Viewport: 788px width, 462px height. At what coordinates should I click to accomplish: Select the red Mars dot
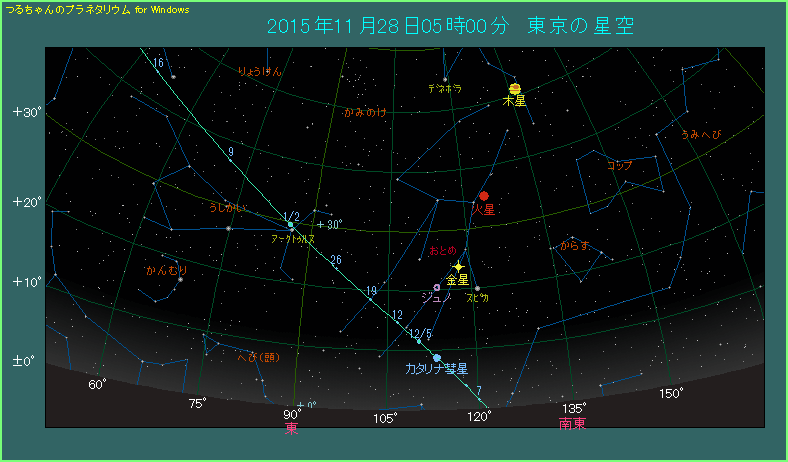coord(484,196)
